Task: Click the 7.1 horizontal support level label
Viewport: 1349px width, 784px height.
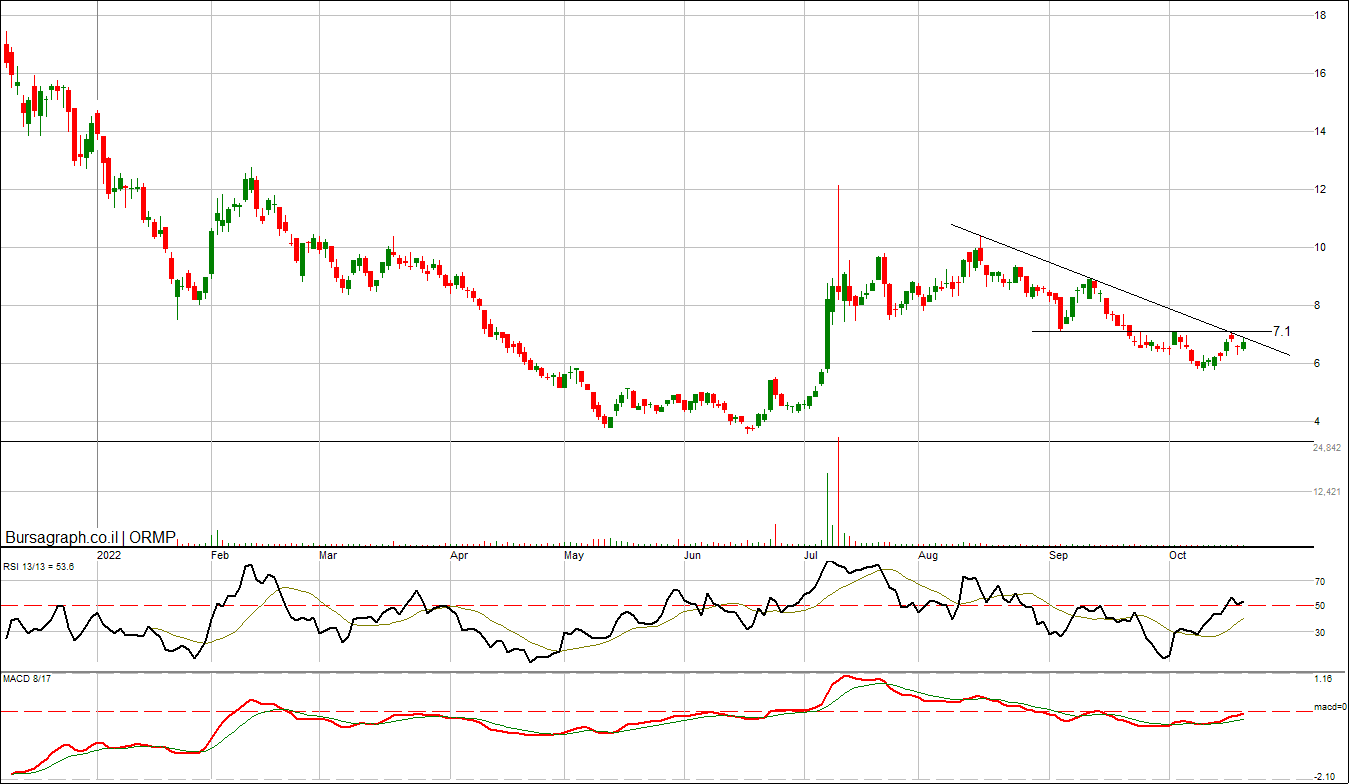Action: coord(1281,330)
